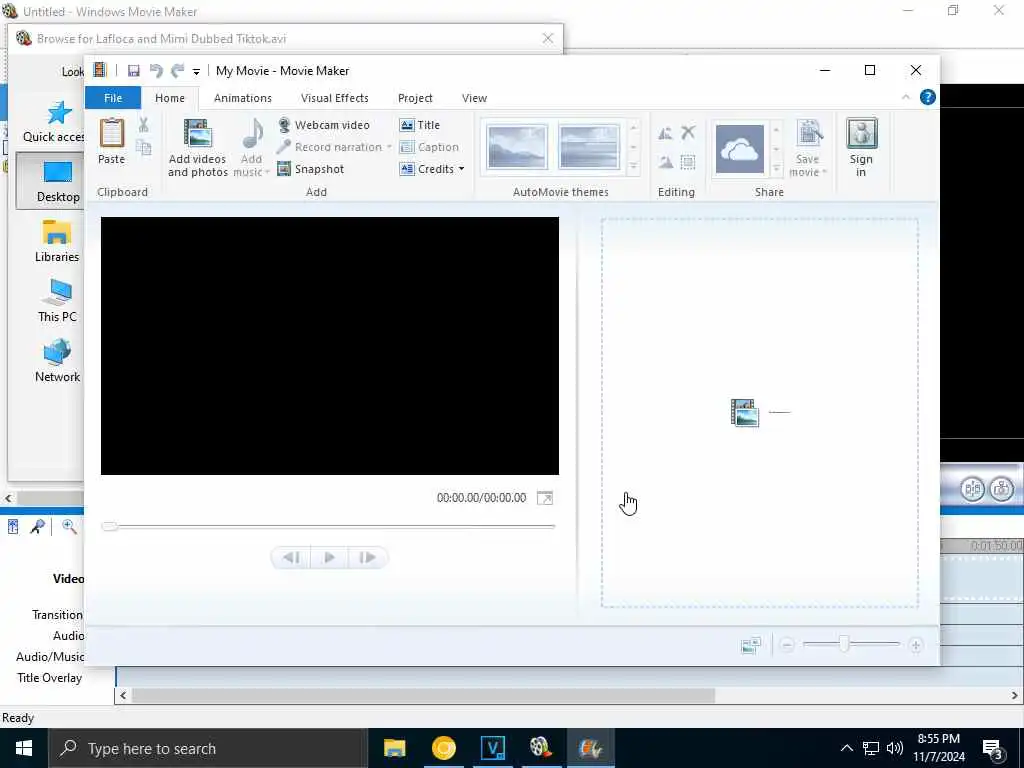Switch to the Home tab
The image size is (1024, 768).
point(170,98)
